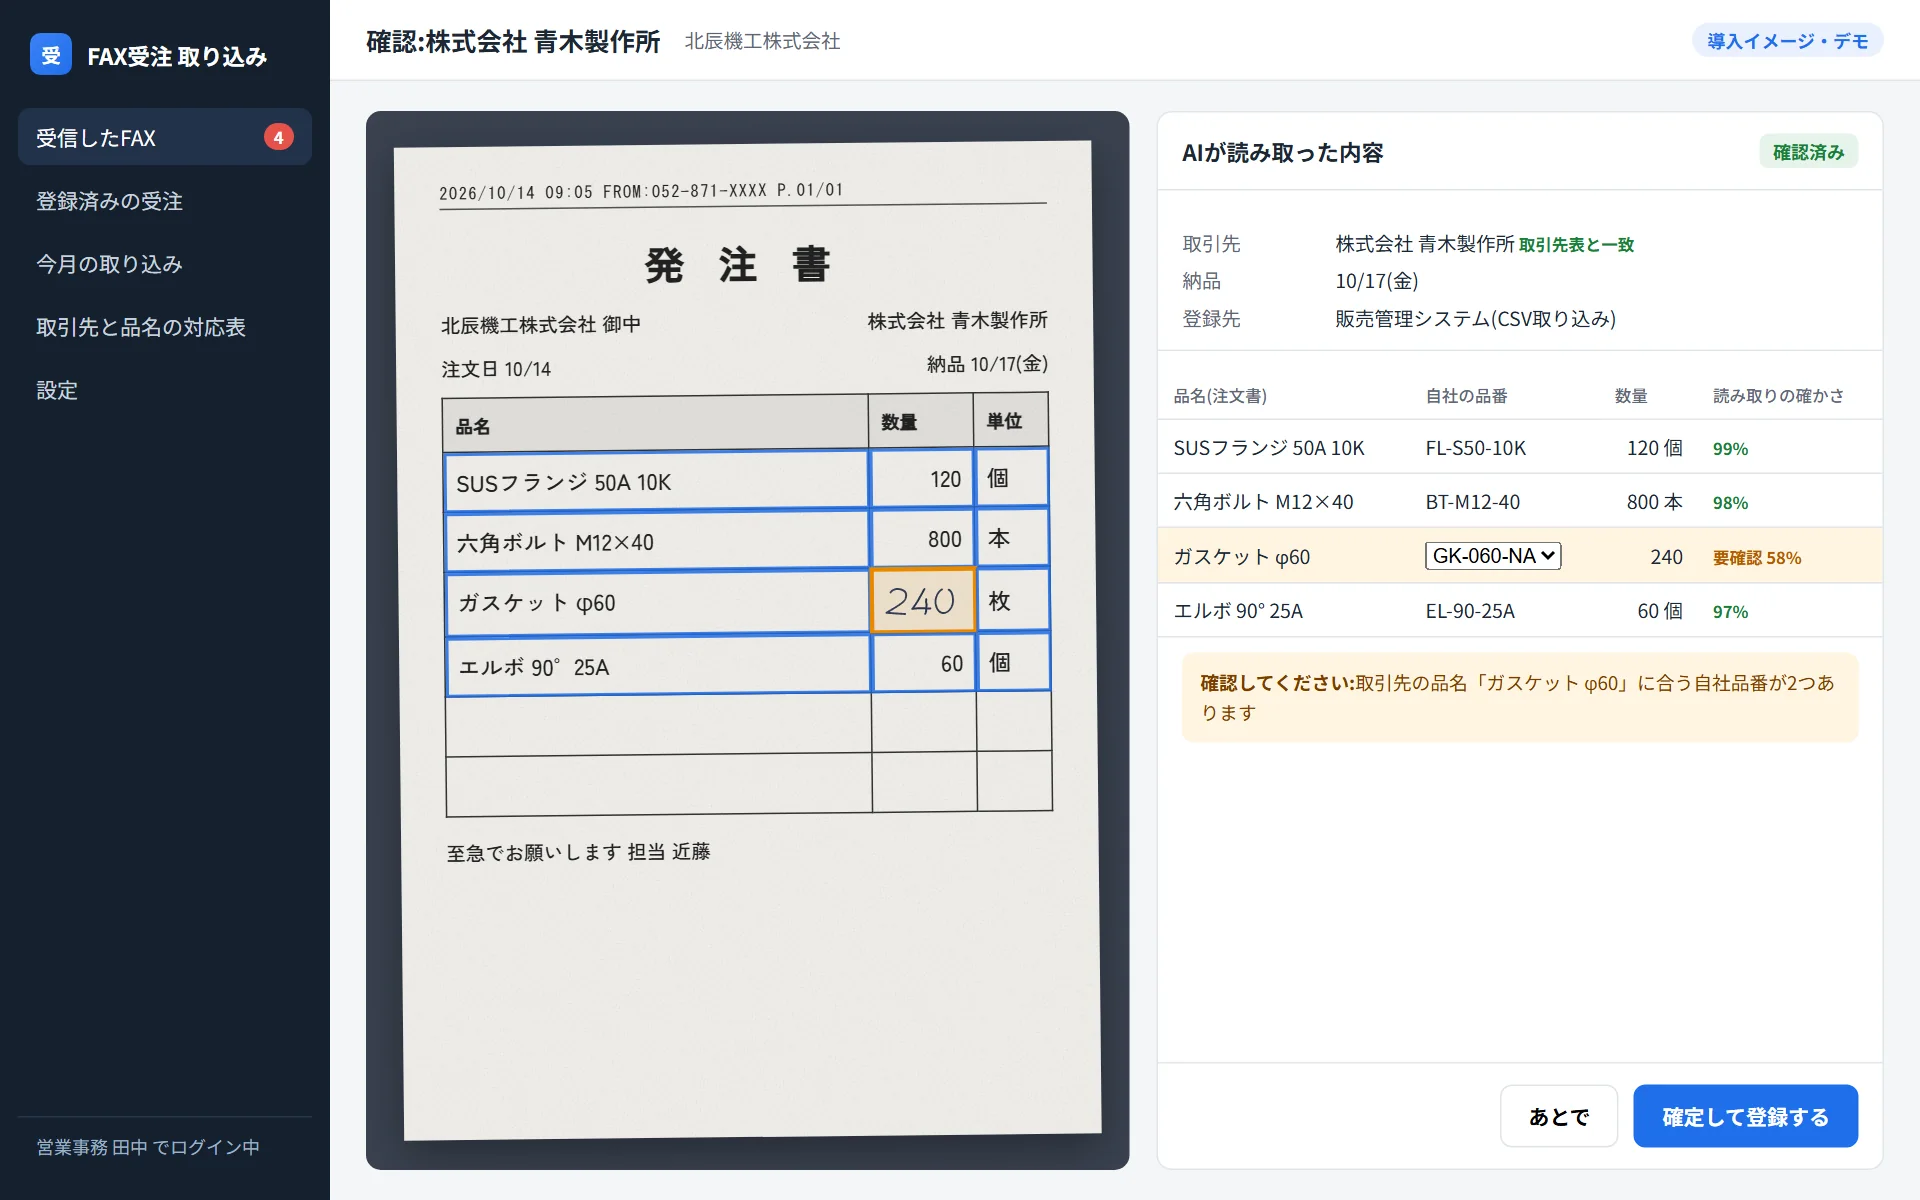
Task: Click the 10/17(金) delivery date in AI panel
Action: coord(1376,281)
